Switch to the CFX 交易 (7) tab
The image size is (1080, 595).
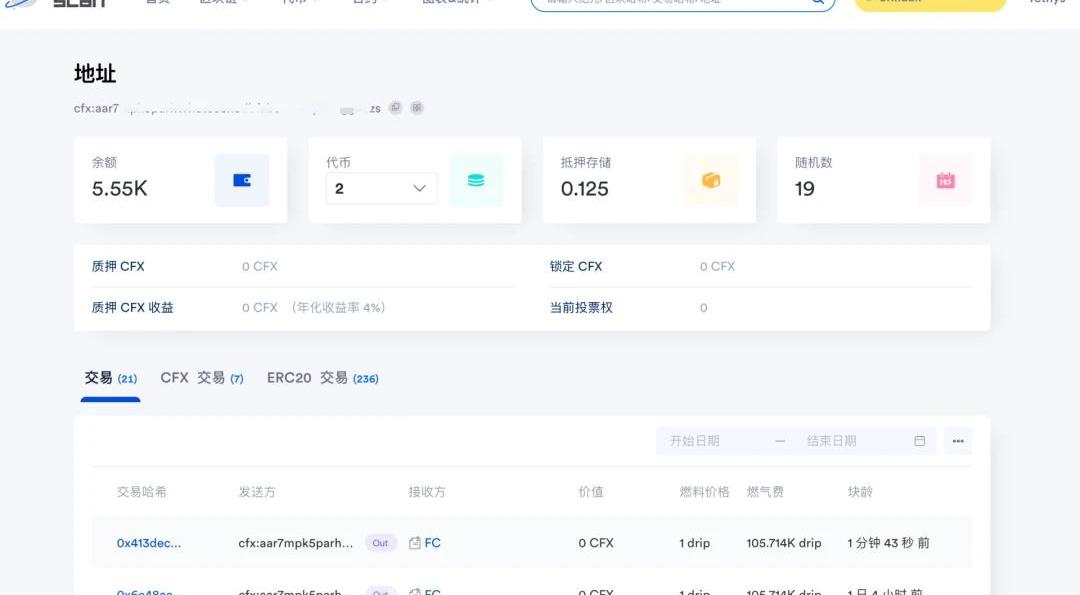202,378
